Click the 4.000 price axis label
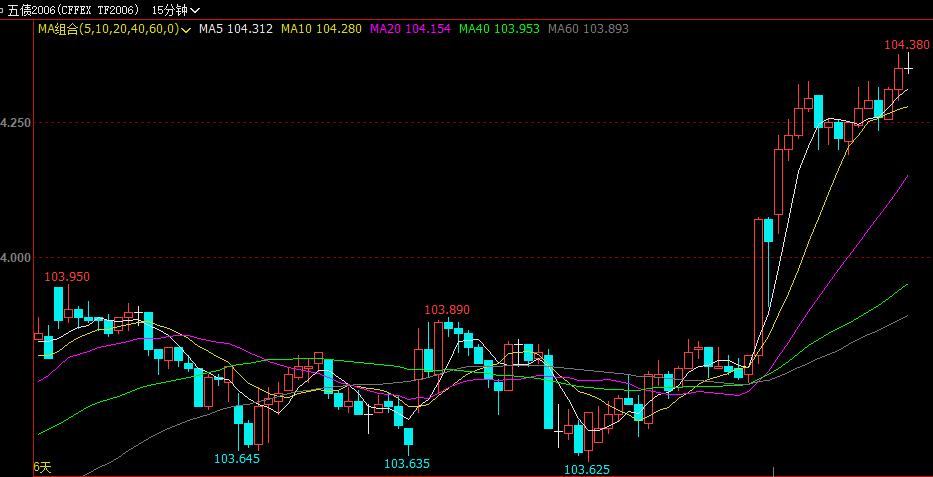This screenshot has width=933, height=477. pyautogui.click(x=15, y=257)
